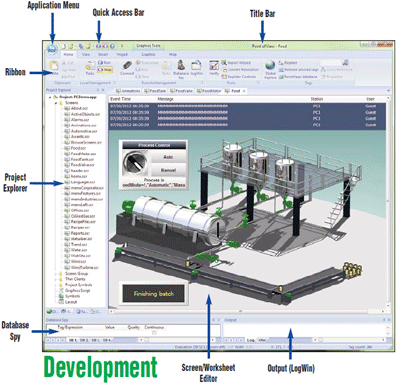Select Layout in Project Explorer

coord(68,302)
